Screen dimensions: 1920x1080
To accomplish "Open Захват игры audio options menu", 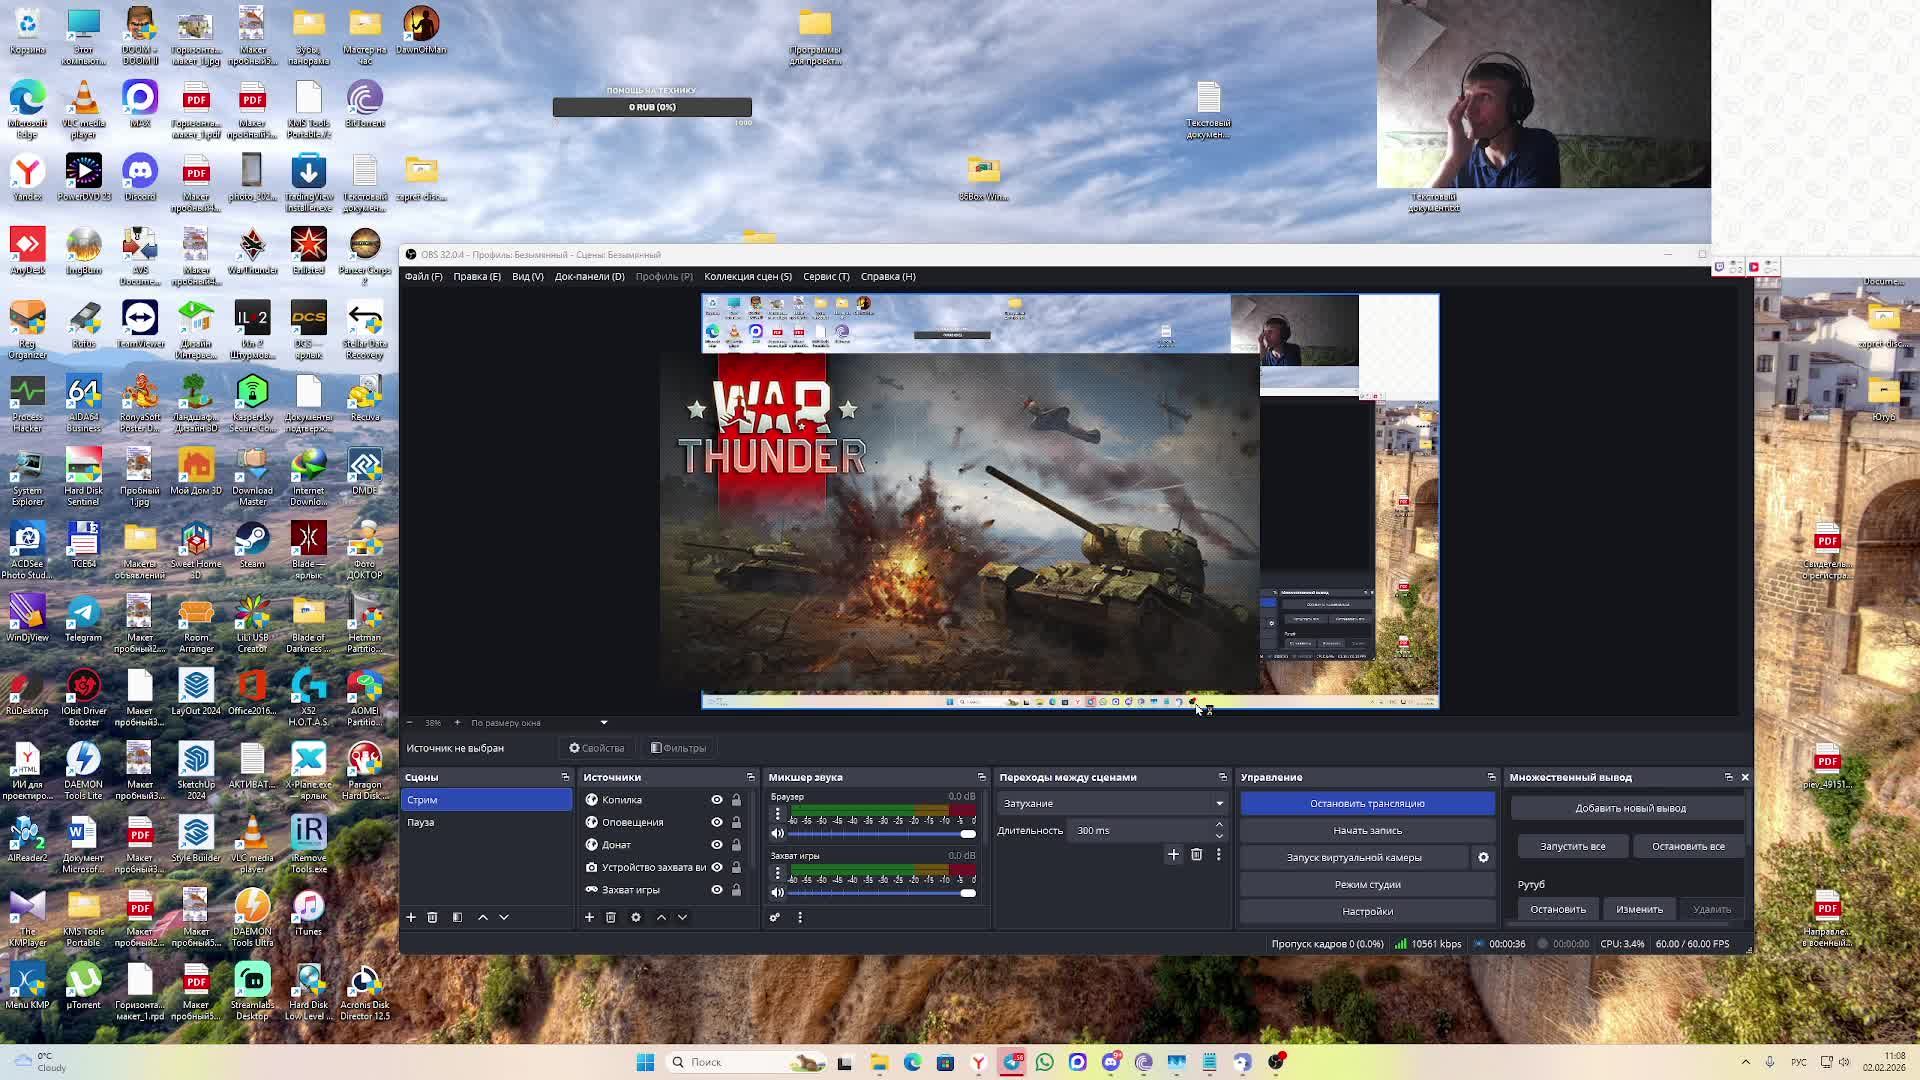I will [x=778, y=873].
